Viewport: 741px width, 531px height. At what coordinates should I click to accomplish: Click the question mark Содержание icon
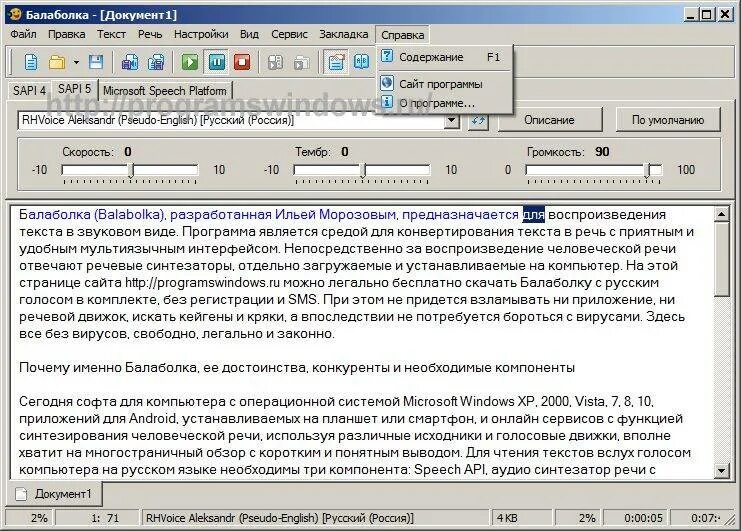click(x=387, y=56)
